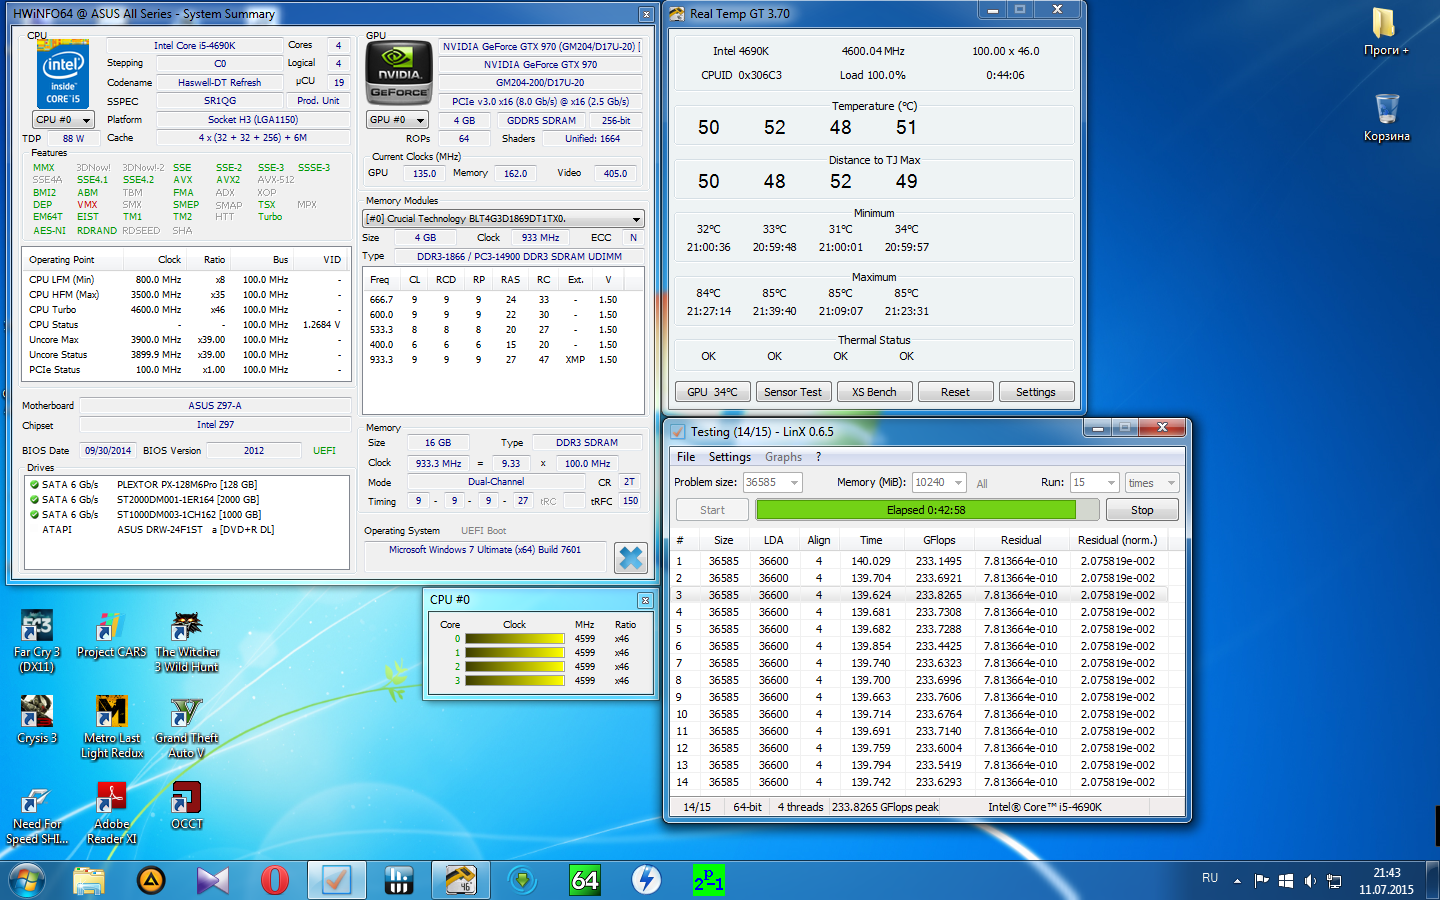Click the Opera icon in the taskbar
Image resolution: width=1440 pixels, height=900 pixels.
(274, 880)
